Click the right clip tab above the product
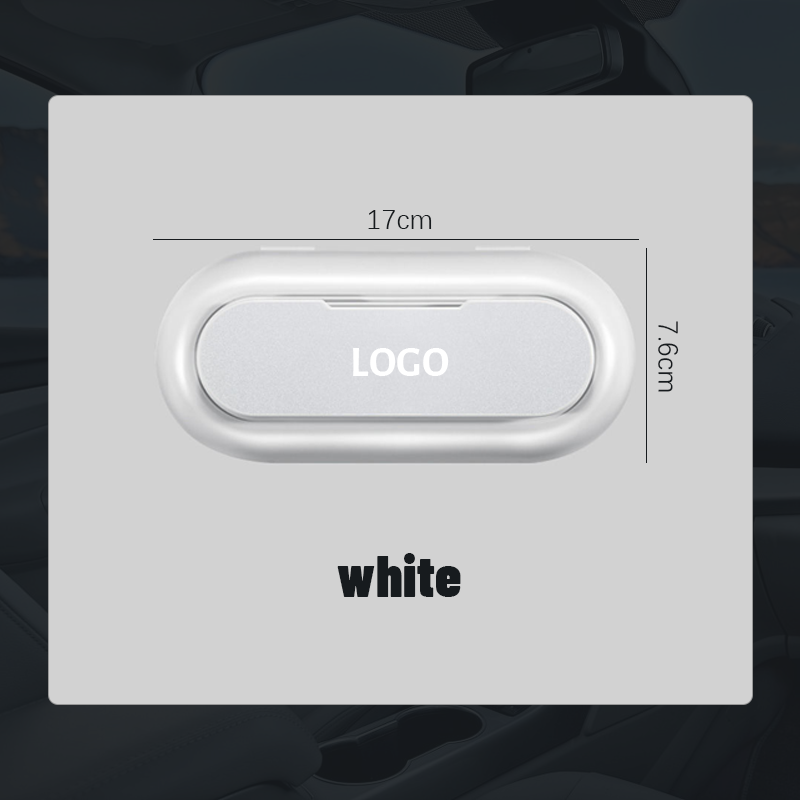The width and height of the screenshot is (800, 800). tap(503, 249)
